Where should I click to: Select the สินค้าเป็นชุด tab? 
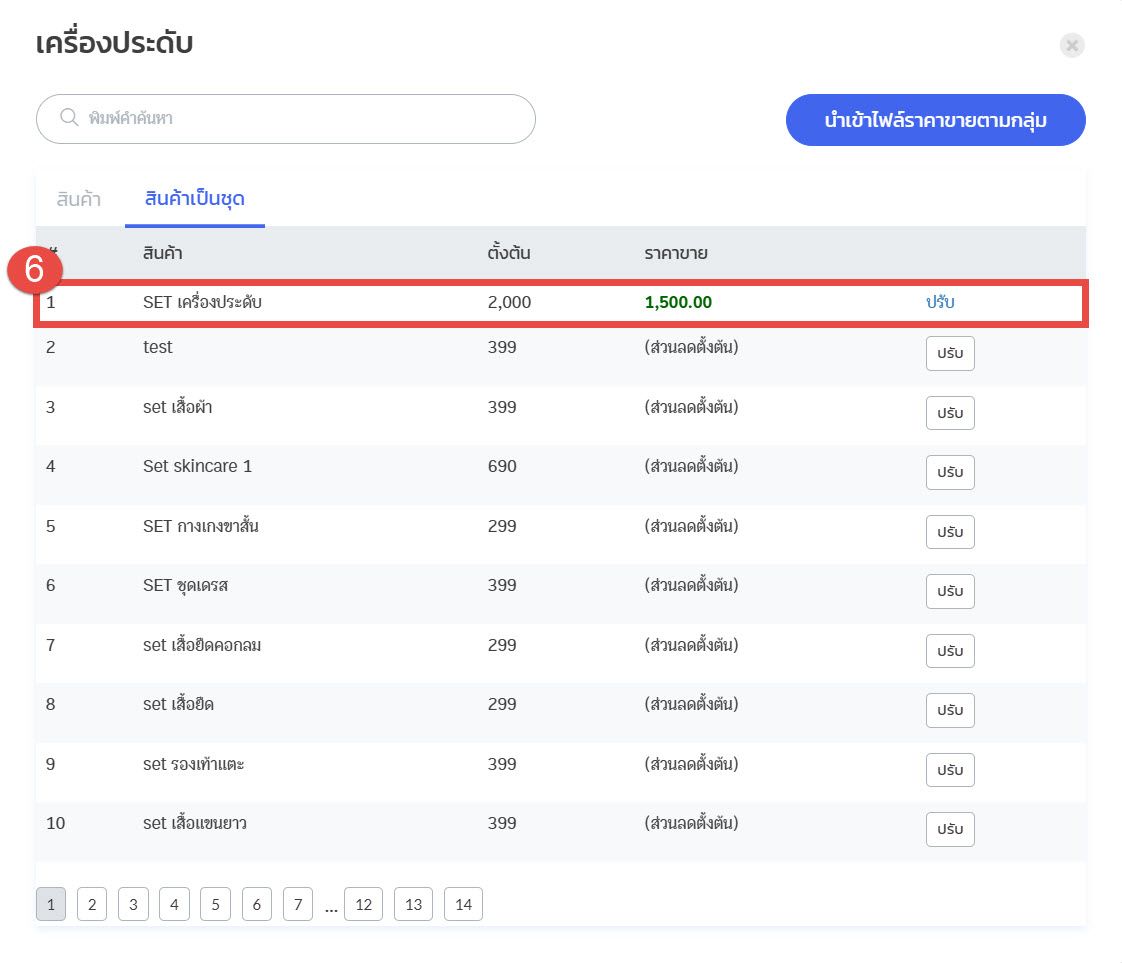coord(195,198)
